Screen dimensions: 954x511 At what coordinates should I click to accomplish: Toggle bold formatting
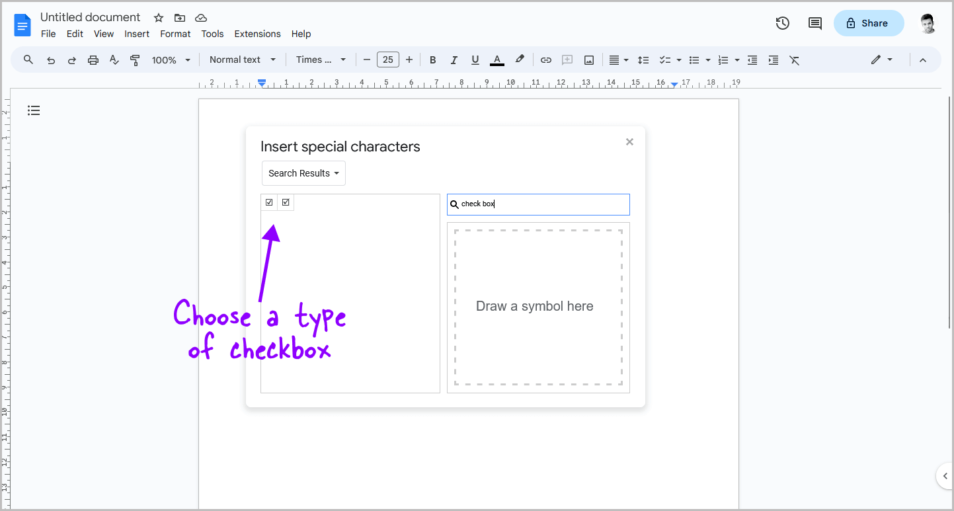(433, 60)
